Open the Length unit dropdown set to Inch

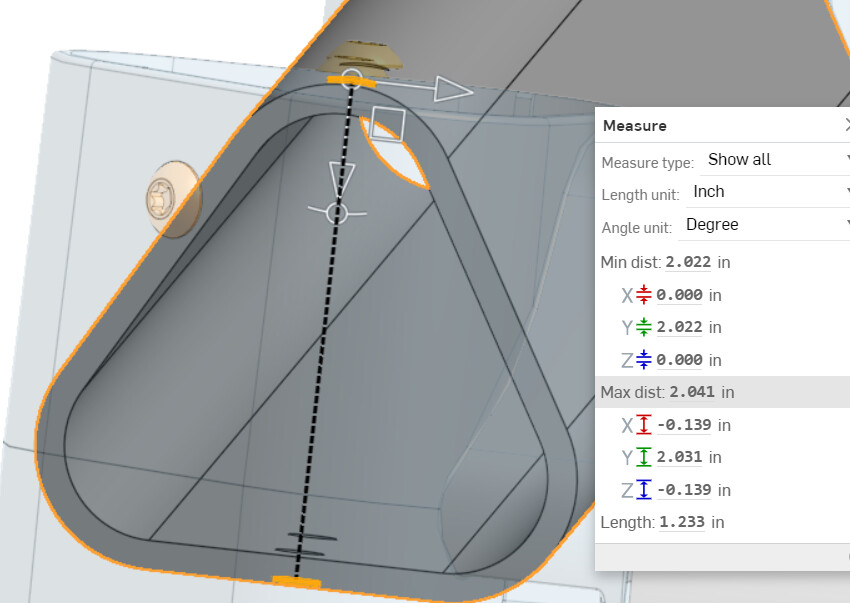(x=768, y=192)
